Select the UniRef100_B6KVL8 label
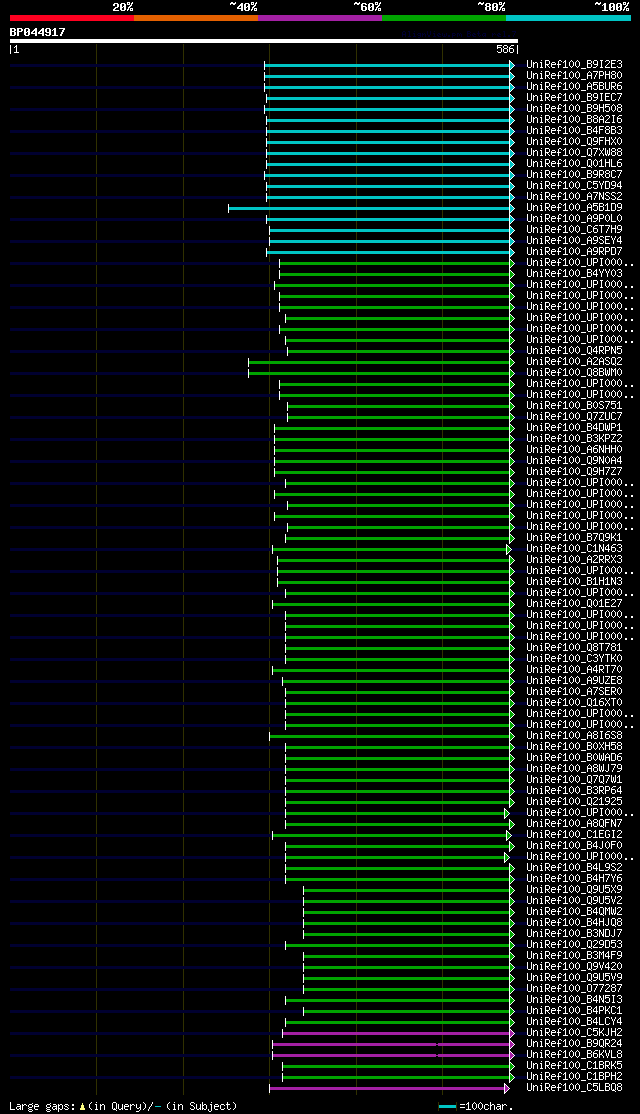640x1114 pixels. 574,1055
